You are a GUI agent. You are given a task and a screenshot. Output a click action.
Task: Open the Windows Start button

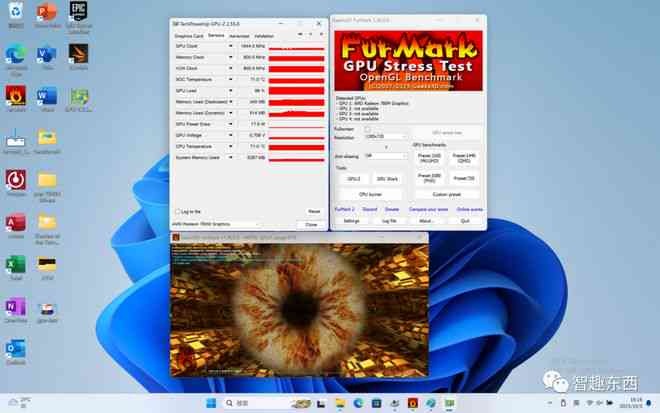tap(211, 403)
